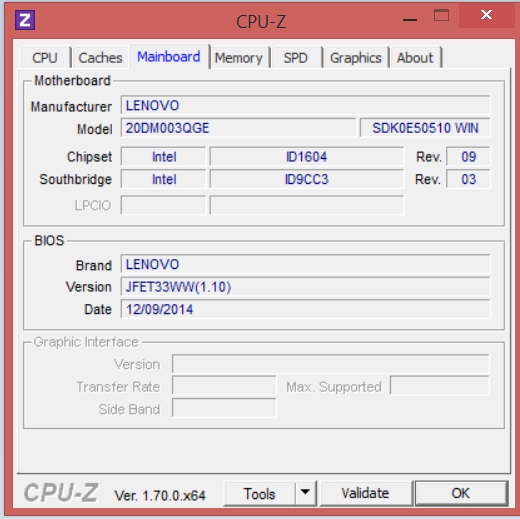Screen dimensions: 520x519
Task: Click the BIOS Date 12/09/2014 field
Action: (x=305, y=309)
